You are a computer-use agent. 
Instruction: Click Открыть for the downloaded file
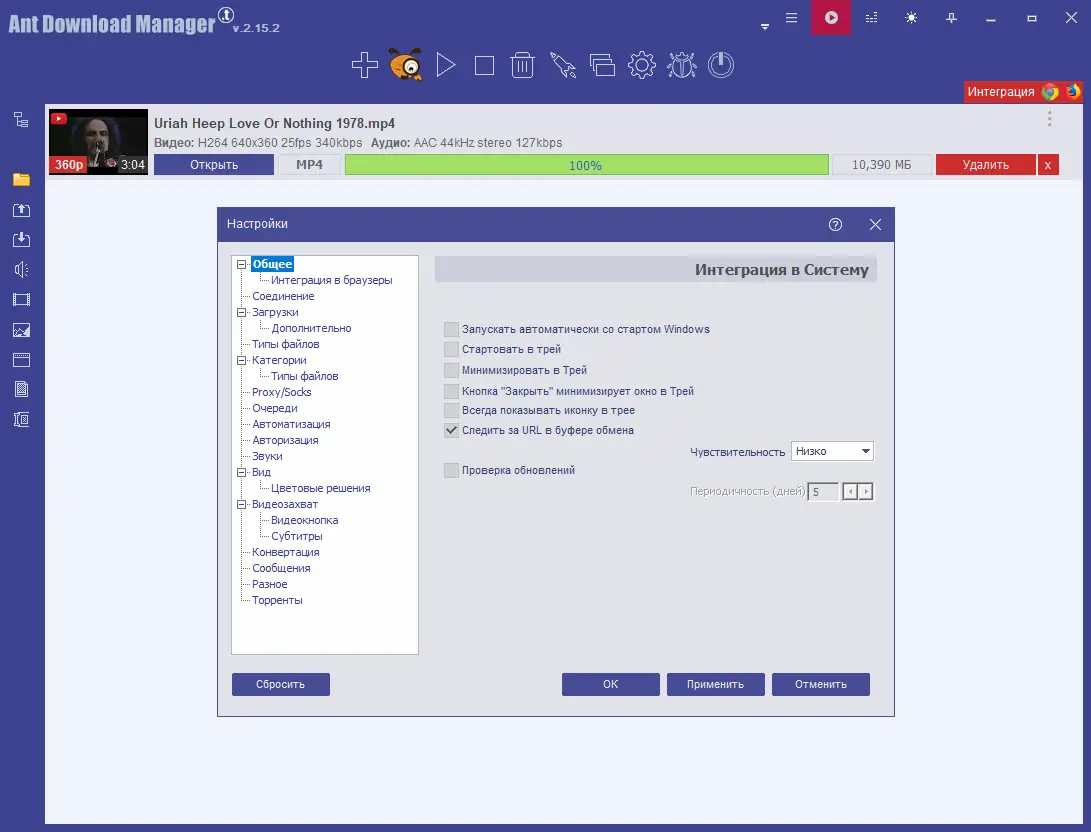214,165
